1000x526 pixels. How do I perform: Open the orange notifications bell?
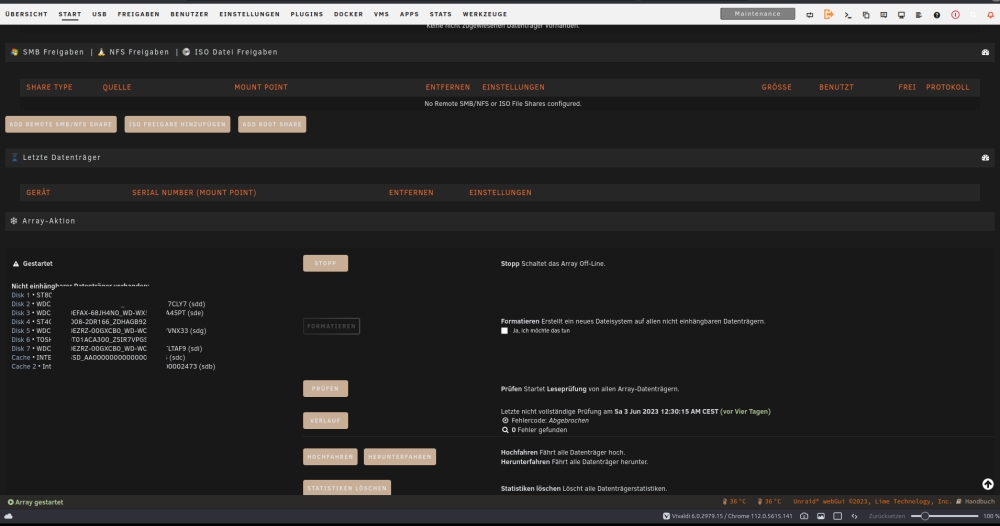click(x=990, y=15)
